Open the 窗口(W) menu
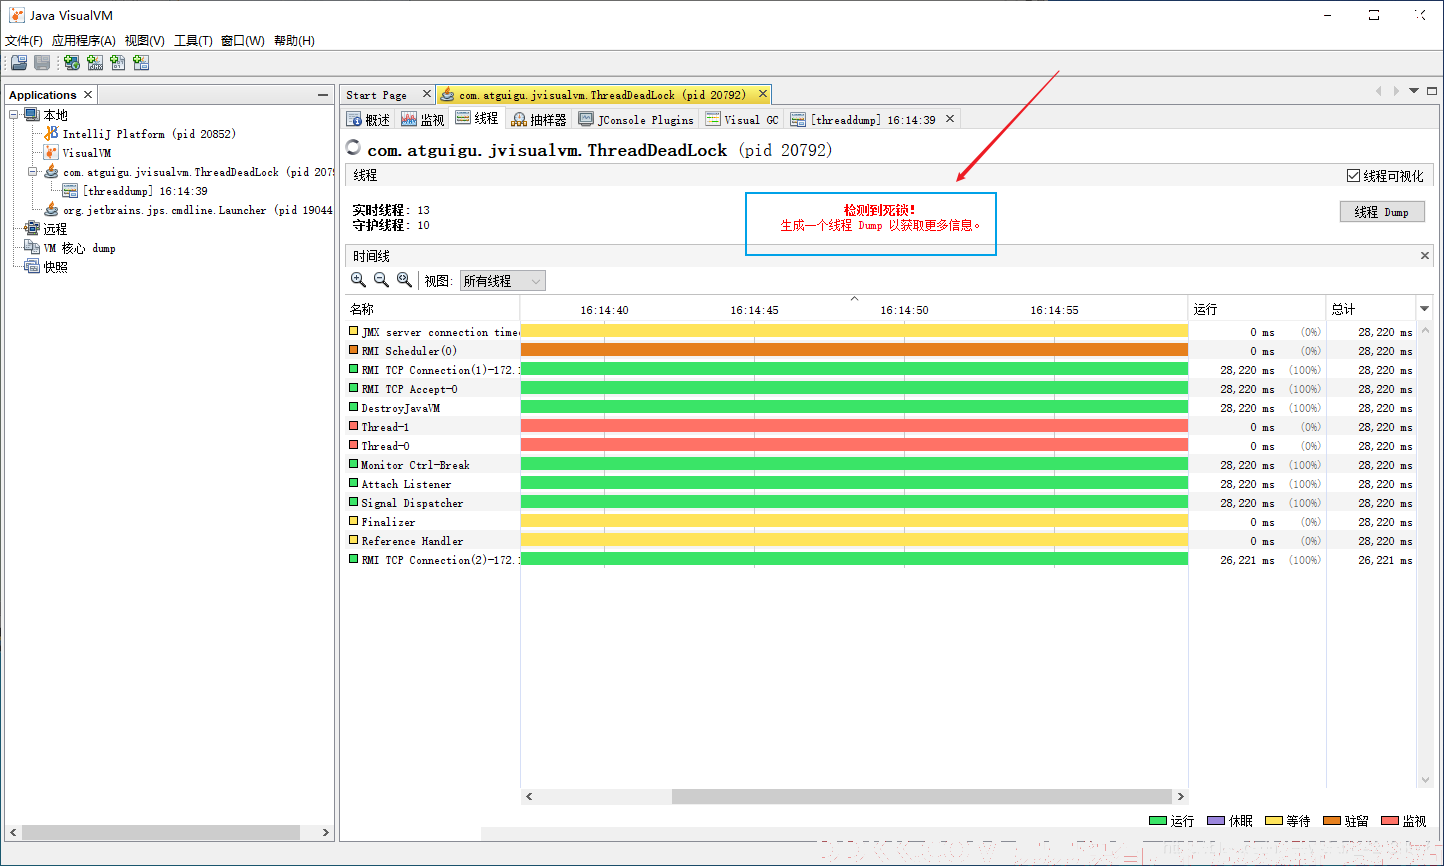Viewport: 1444px width, 866px height. tap(243, 41)
